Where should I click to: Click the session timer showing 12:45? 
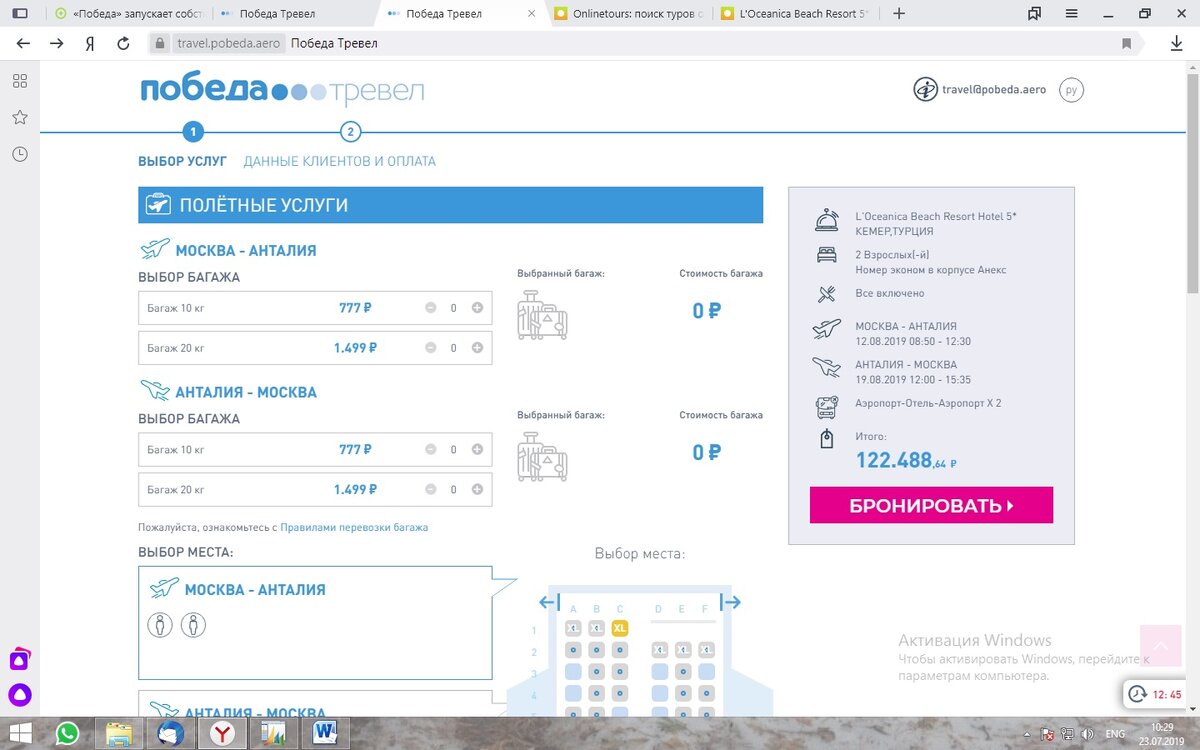point(1157,694)
